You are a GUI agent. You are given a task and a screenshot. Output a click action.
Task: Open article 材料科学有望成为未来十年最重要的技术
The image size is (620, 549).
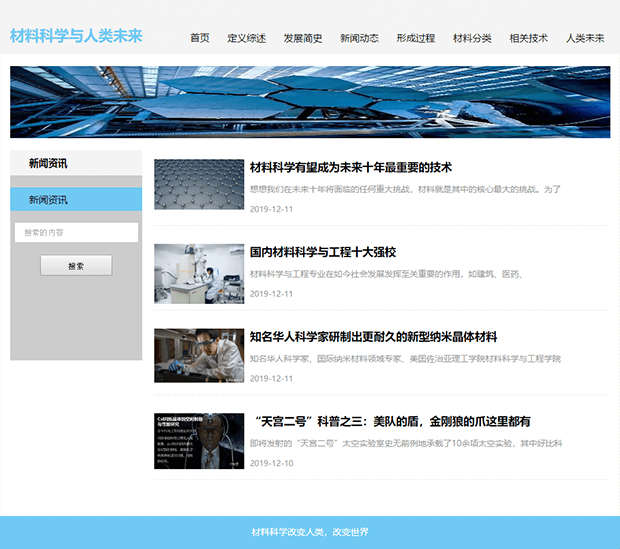click(x=351, y=167)
